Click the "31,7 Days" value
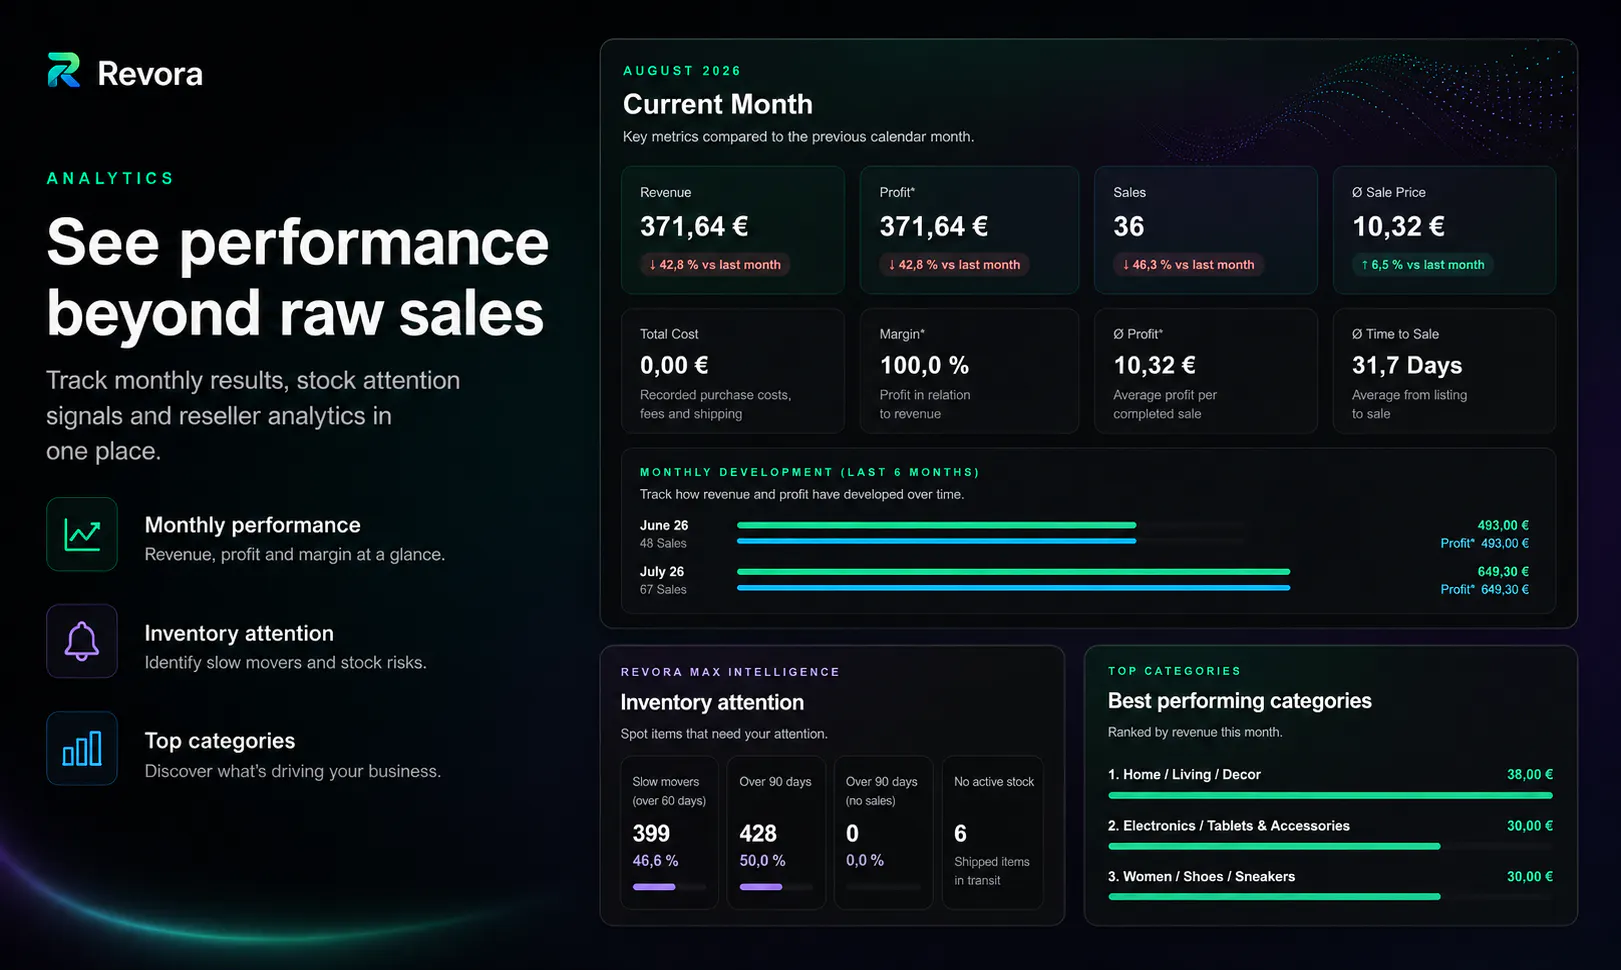 [1407, 366]
